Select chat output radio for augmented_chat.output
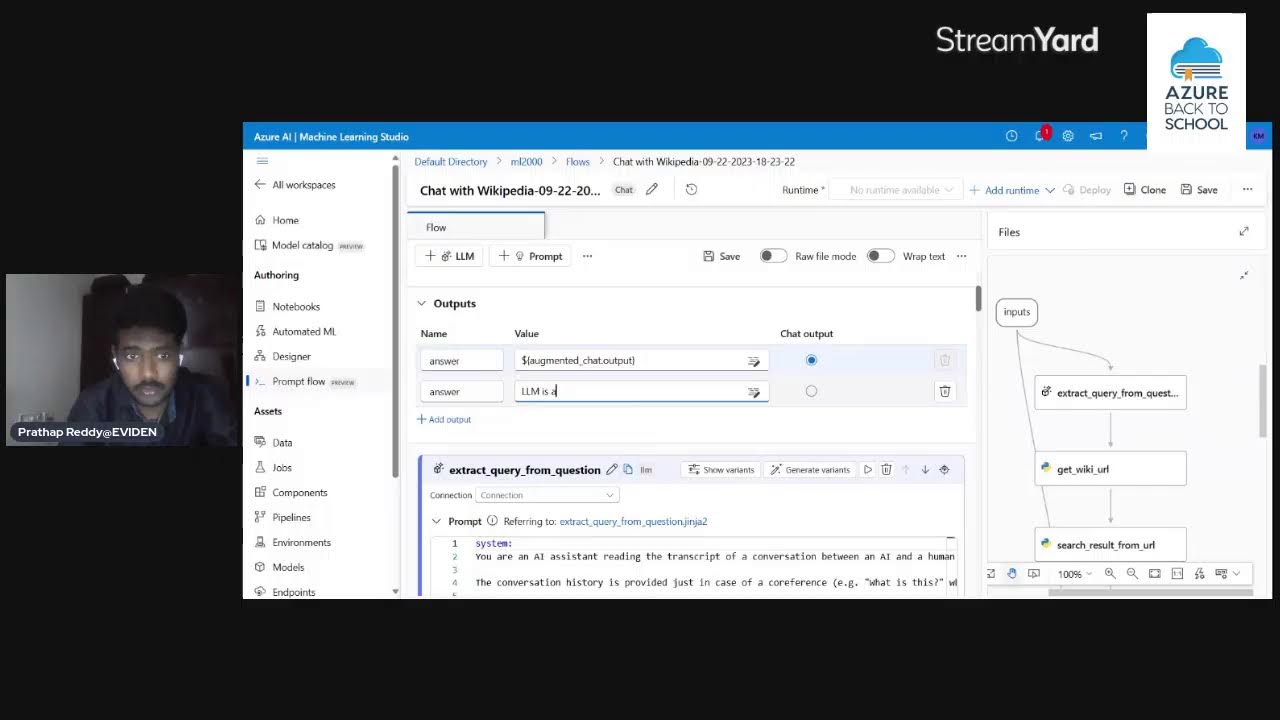 [811, 360]
